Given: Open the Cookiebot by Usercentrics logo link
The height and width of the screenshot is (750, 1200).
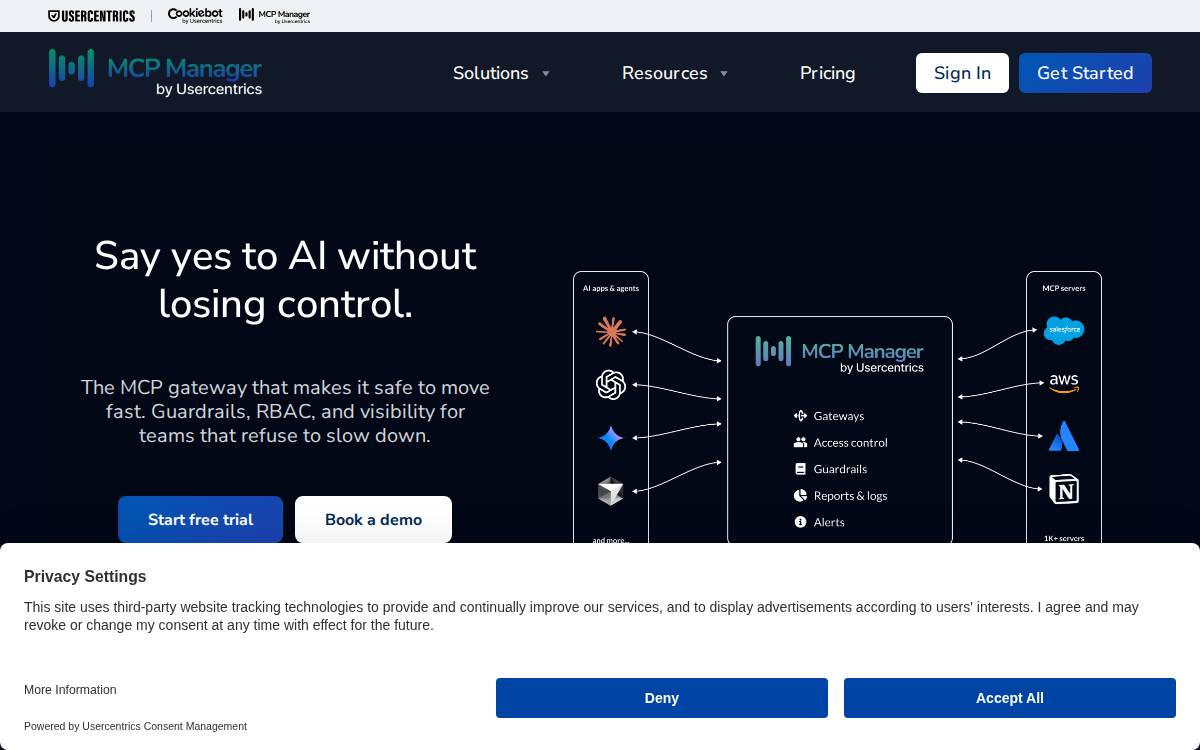Looking at the screenshot, I should coord(195,16).
